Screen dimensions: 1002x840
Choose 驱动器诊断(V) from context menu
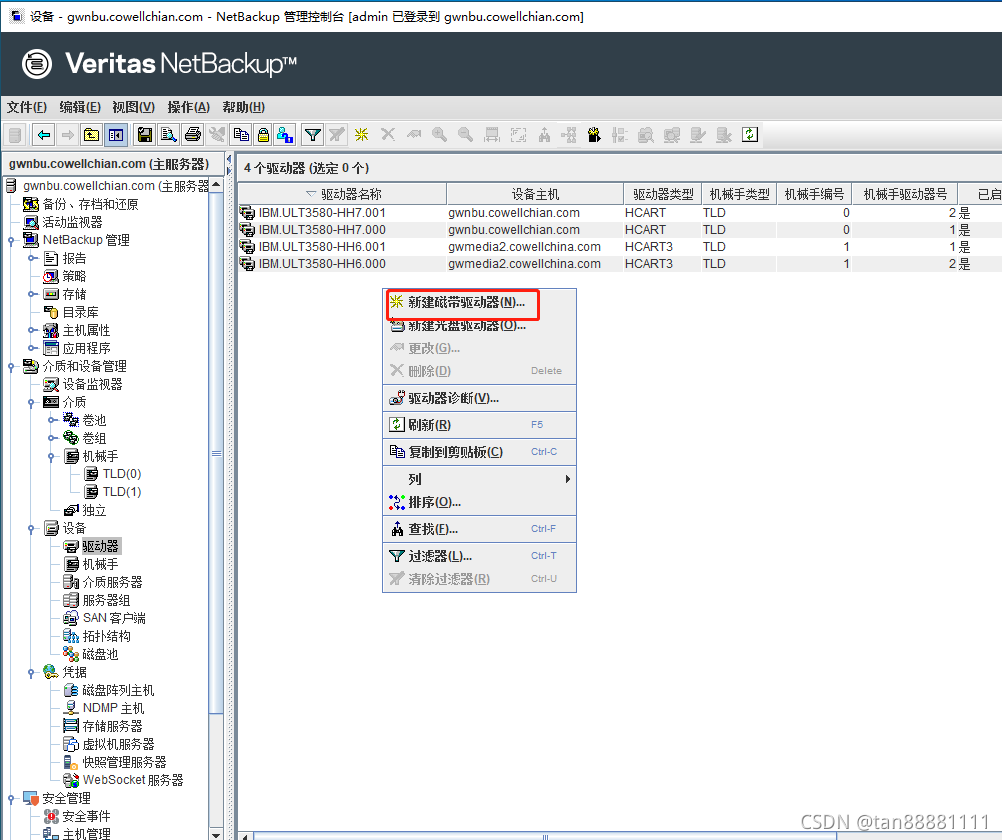(x=479, y=398)
